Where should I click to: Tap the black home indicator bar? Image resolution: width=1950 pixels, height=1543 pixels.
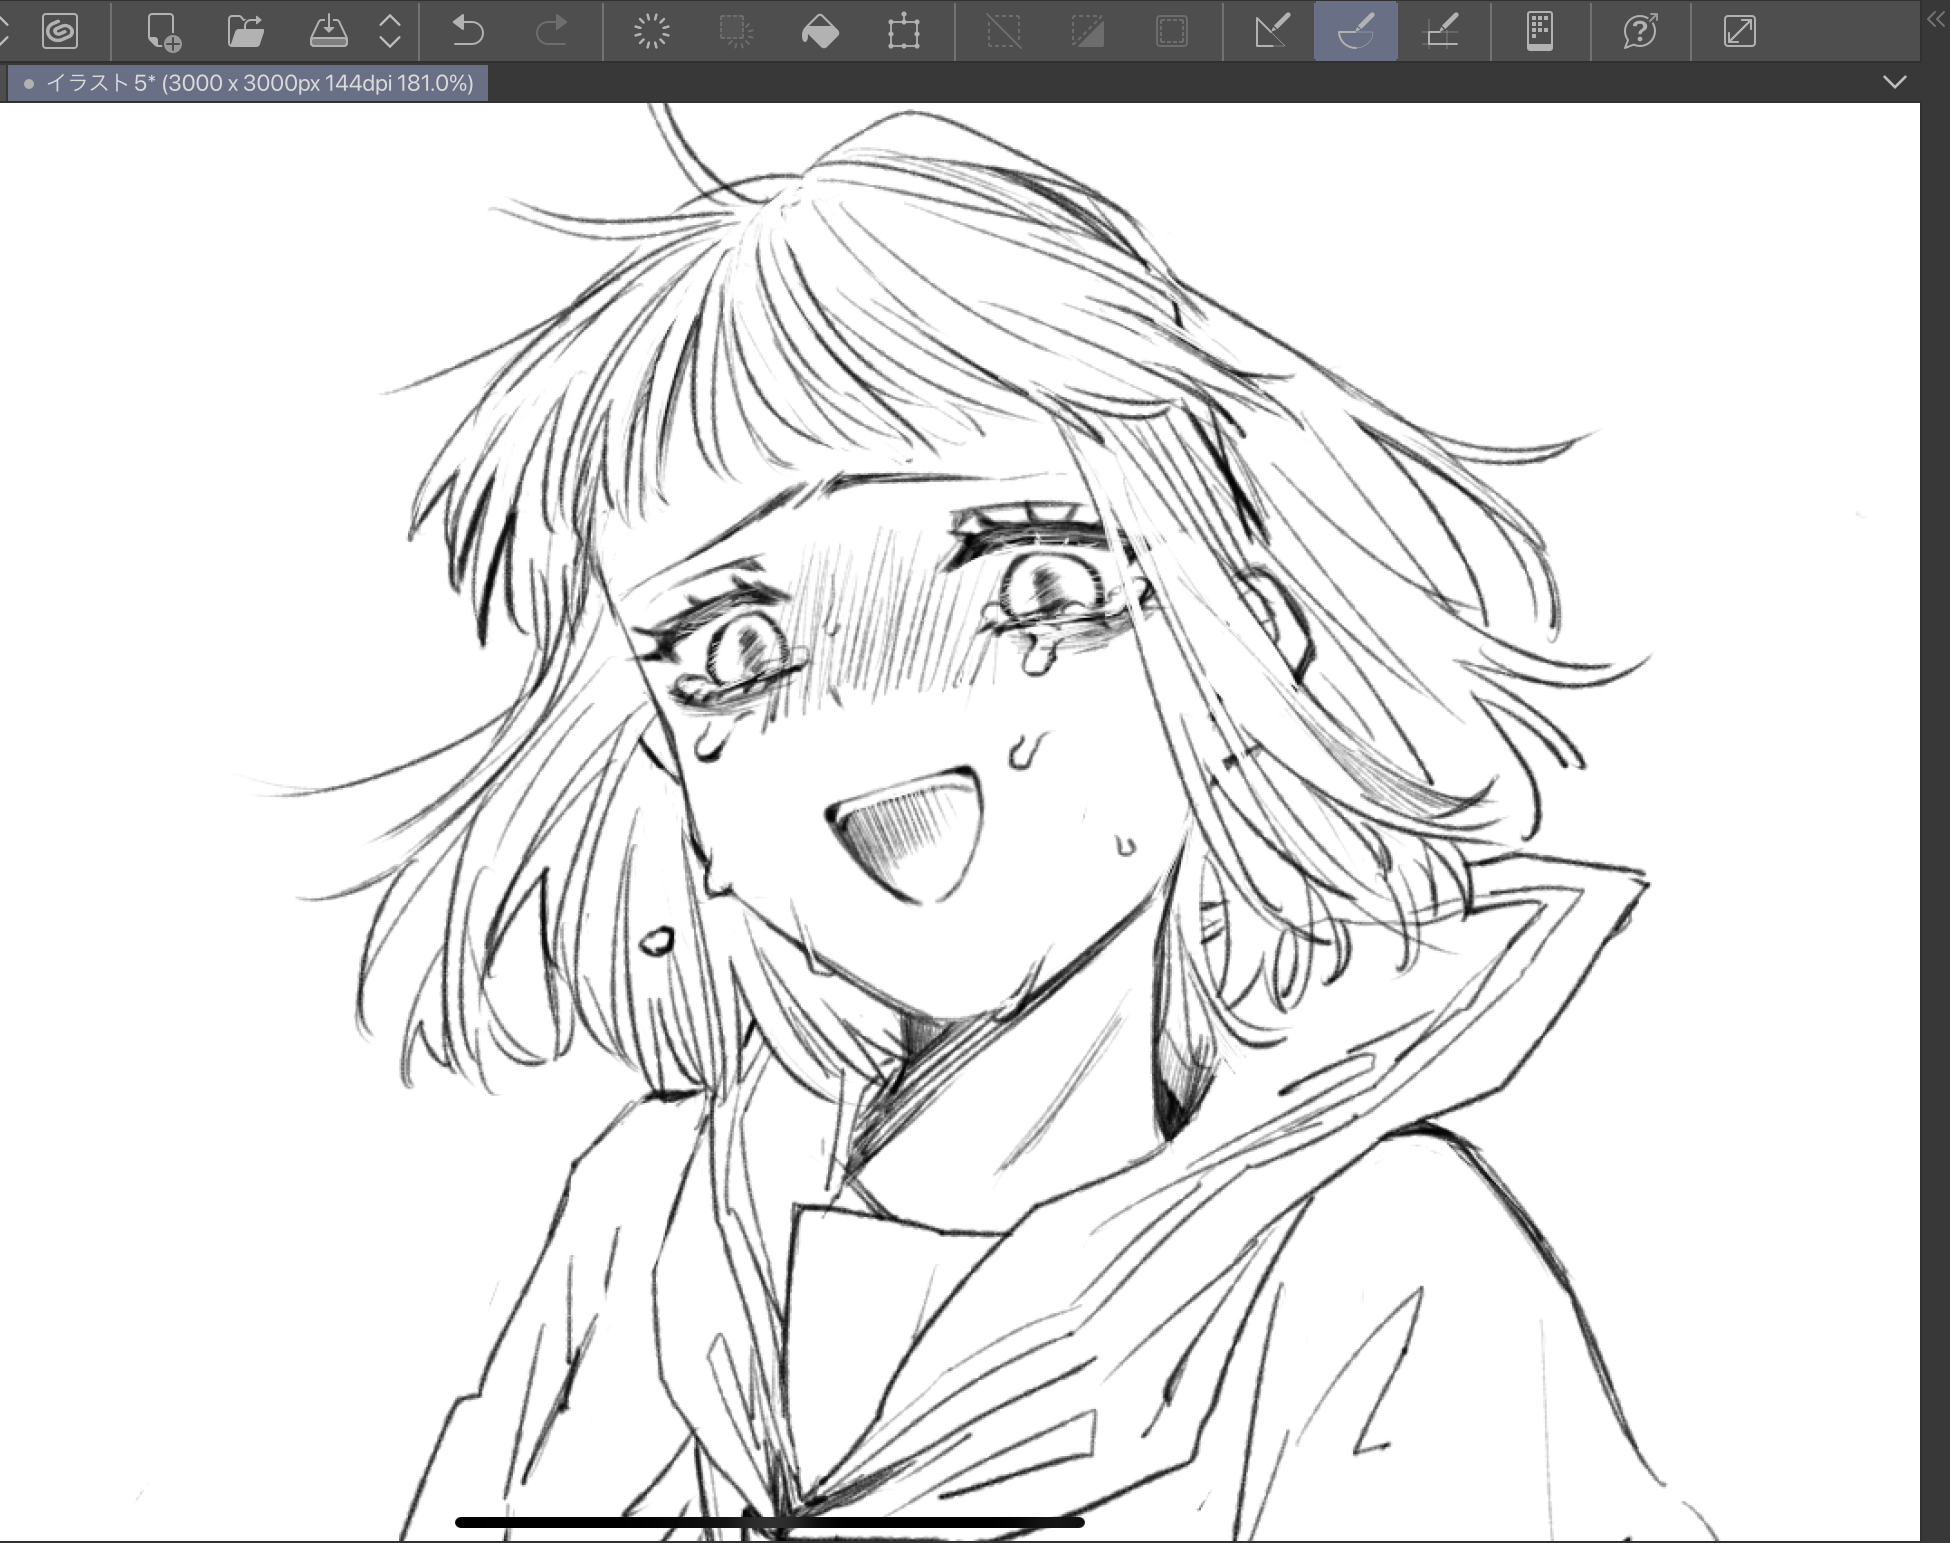pos(769,1522)
